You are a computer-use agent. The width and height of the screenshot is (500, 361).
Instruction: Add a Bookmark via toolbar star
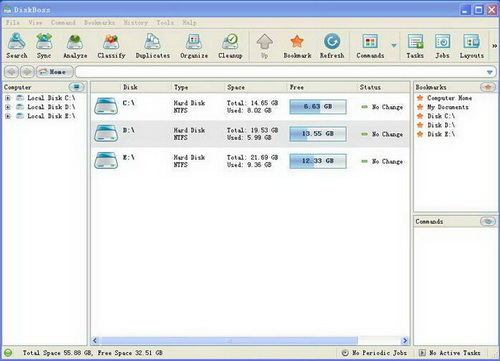(297, 46)
